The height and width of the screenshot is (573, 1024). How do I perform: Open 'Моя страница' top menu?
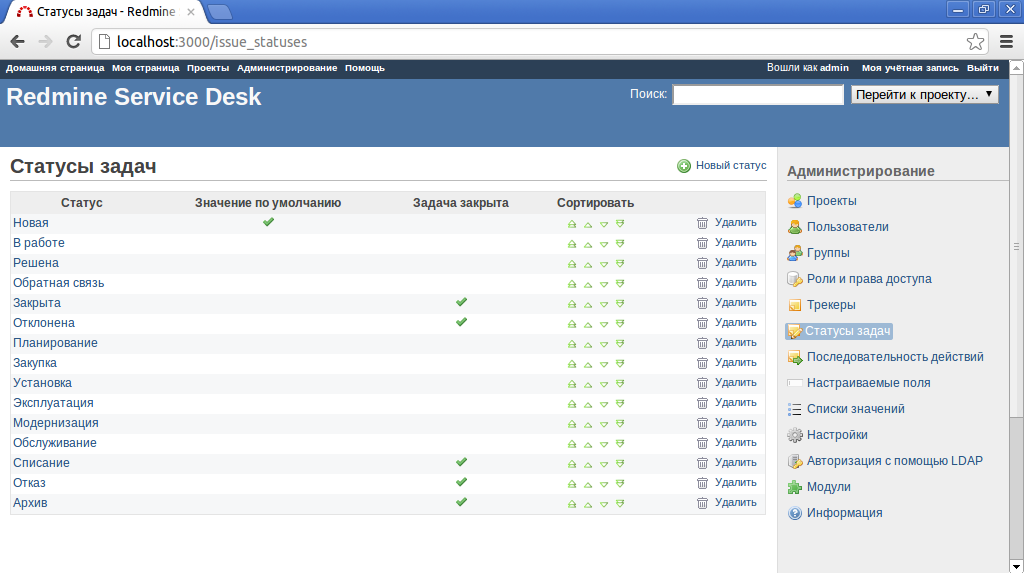(146, 68)
